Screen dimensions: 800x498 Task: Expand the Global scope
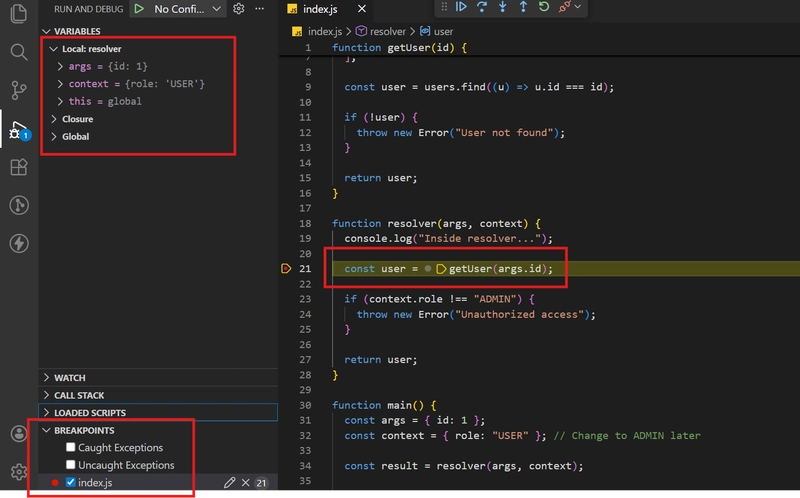click(x=54, y=136)
